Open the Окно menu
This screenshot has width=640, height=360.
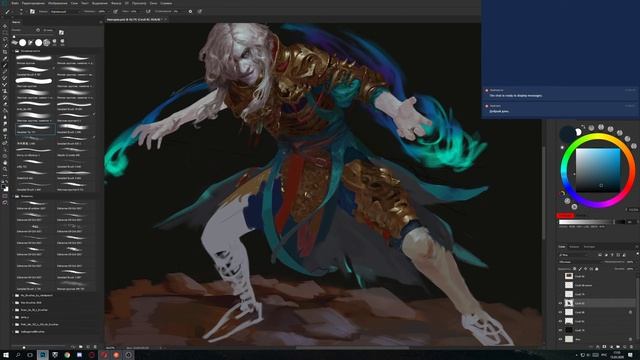(x=153, y=3)
